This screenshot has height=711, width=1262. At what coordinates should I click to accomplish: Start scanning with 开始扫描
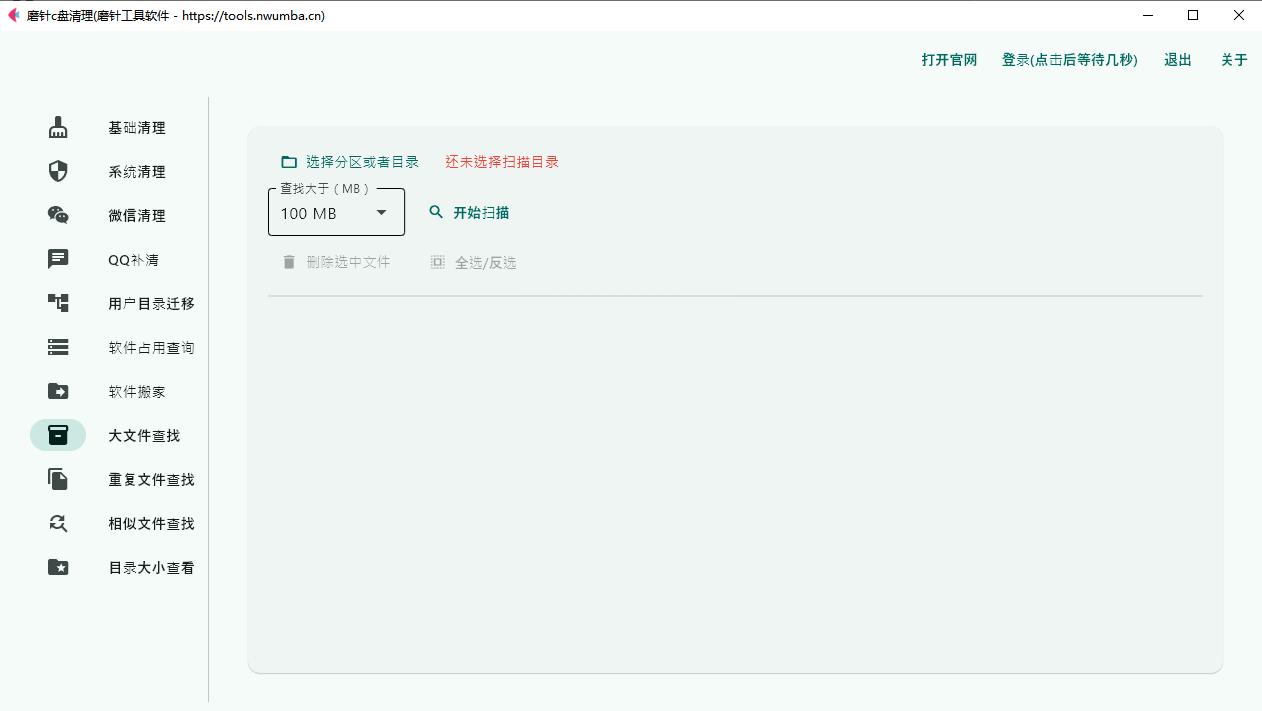(482, 212)
